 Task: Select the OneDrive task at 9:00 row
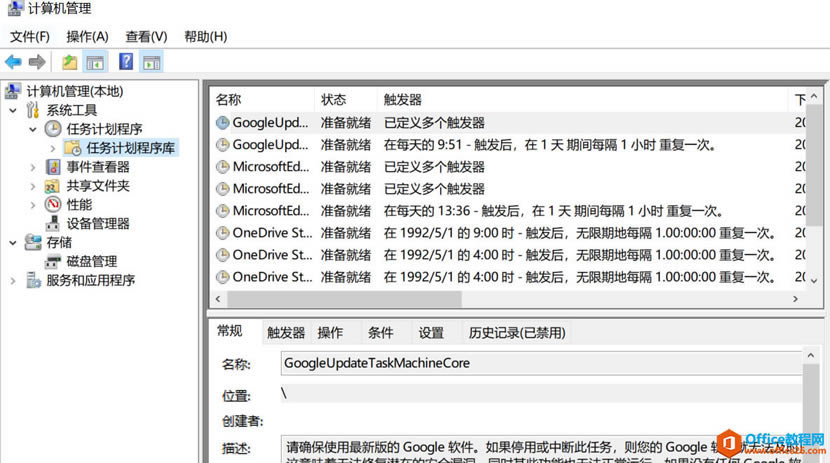(x=508, y=233)
